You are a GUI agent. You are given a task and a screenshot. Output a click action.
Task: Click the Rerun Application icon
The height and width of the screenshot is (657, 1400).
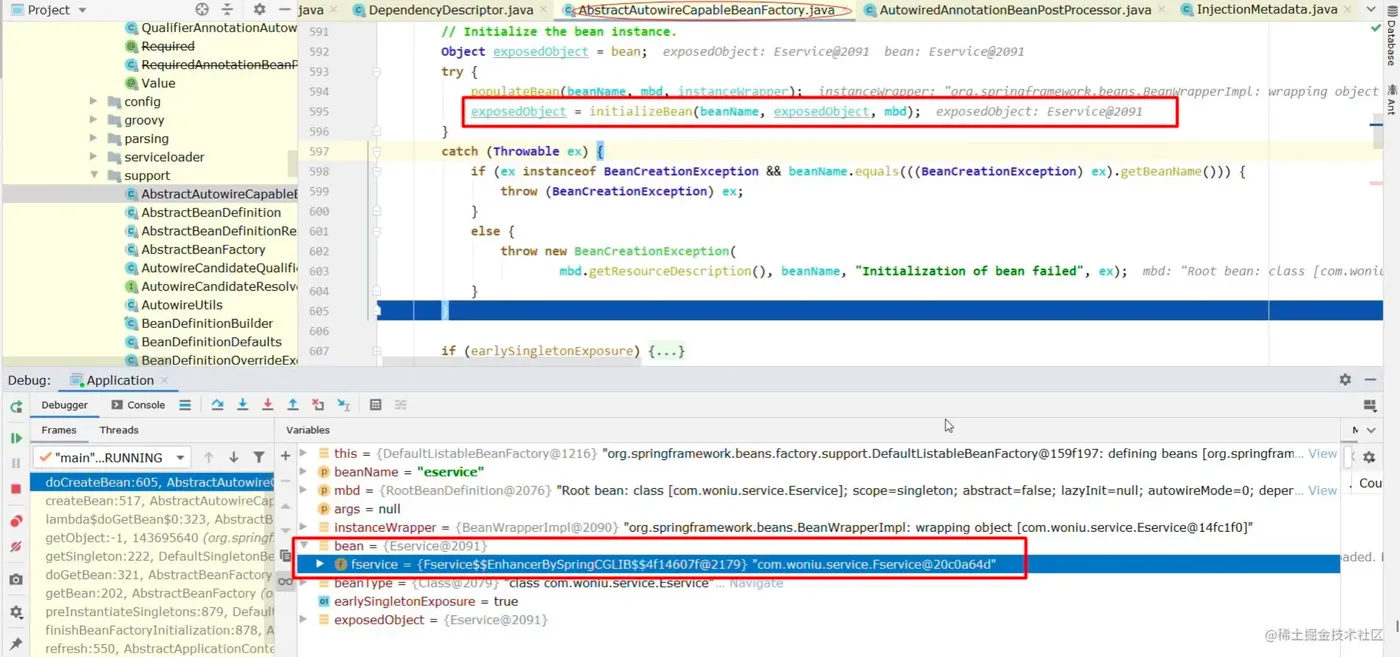16,407
